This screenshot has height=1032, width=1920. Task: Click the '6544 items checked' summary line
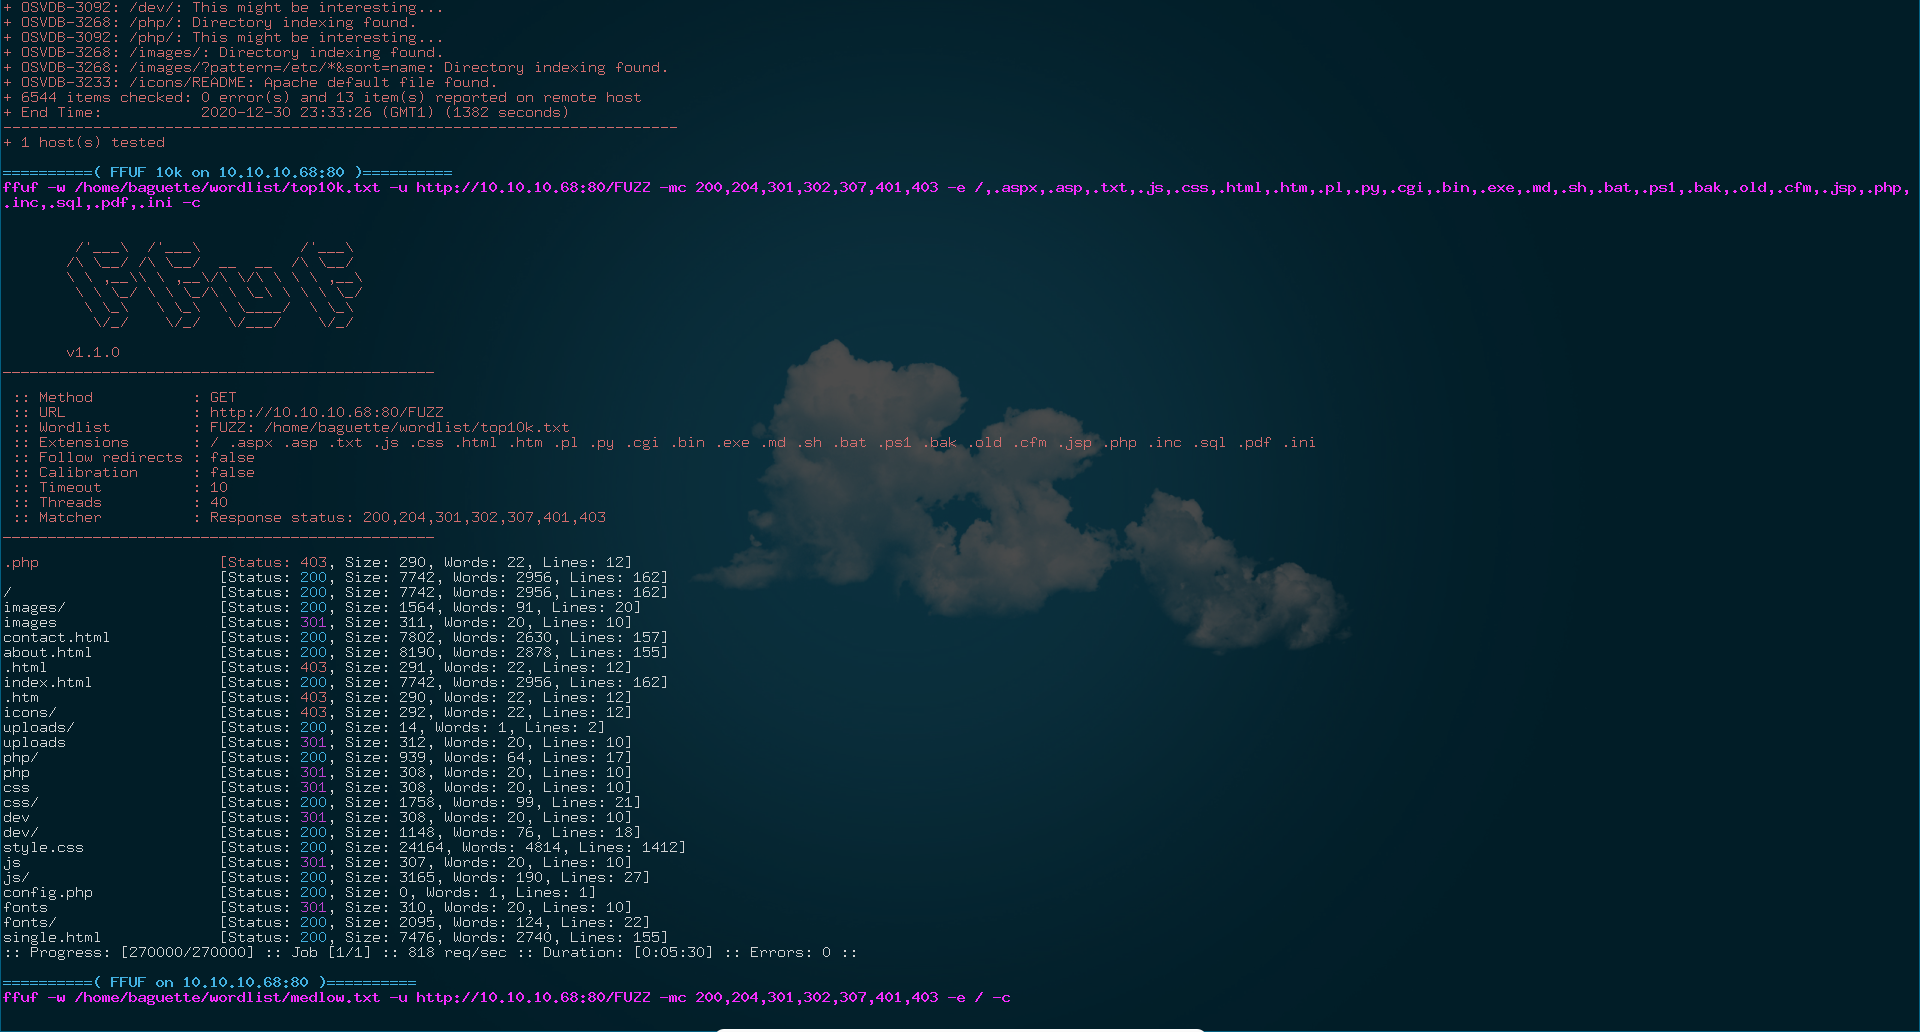[322, 98]
